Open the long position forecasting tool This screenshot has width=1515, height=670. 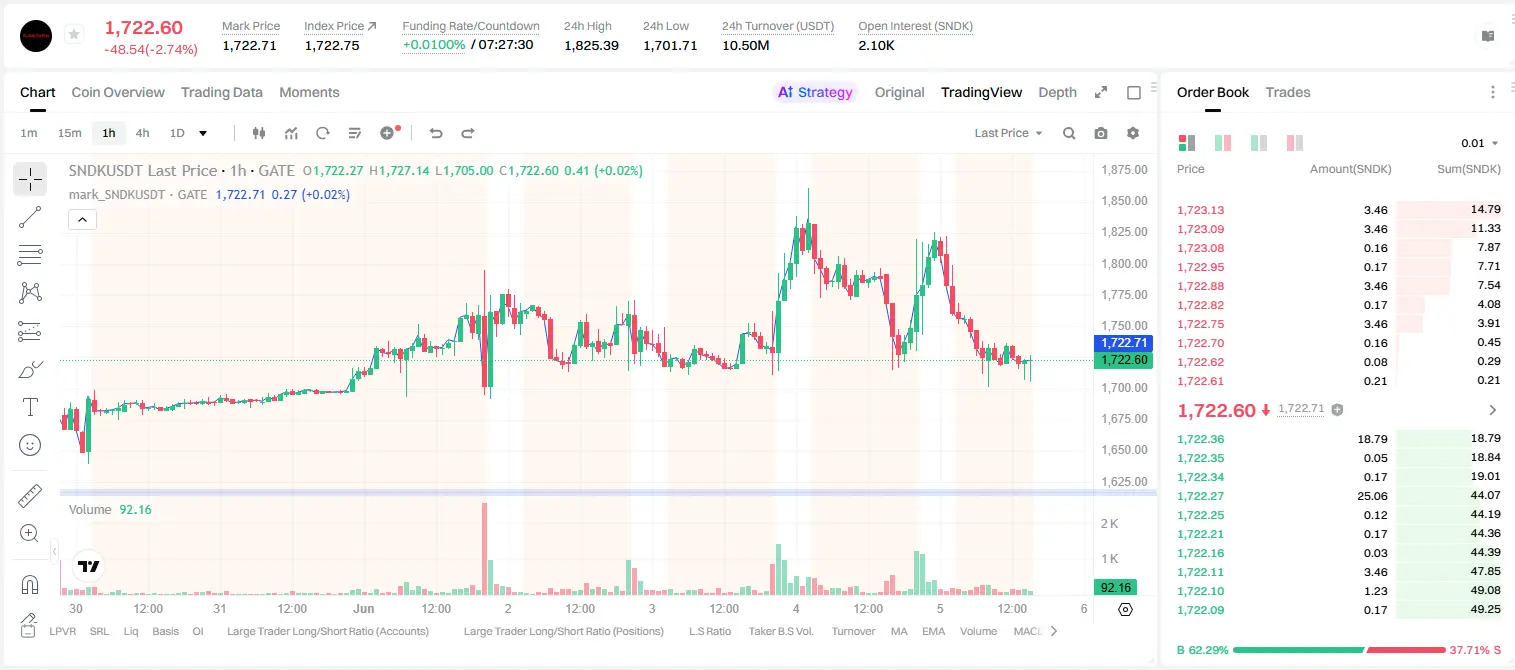[x=30, y=331]
